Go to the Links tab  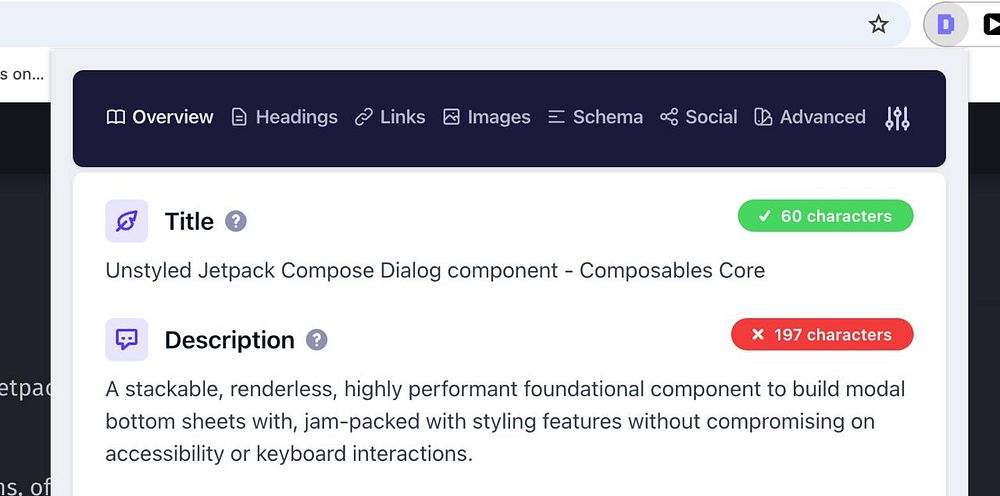point(390,117)
